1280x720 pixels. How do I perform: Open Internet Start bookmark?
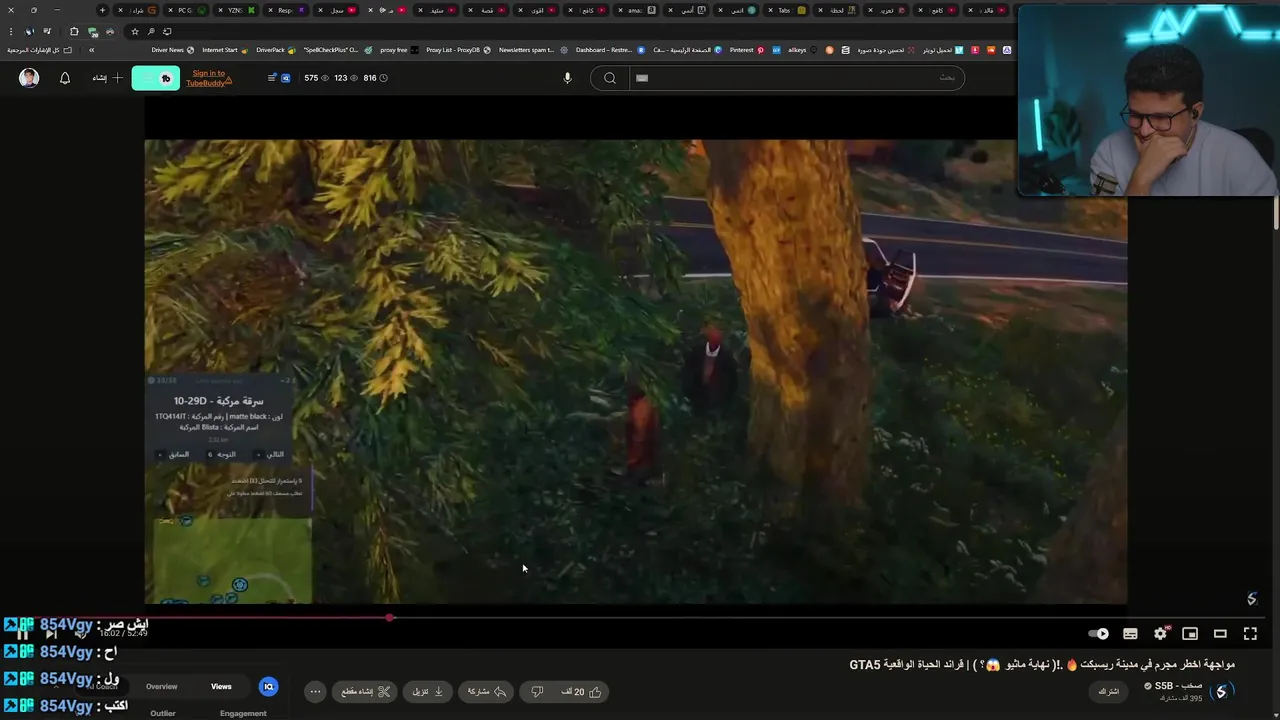[225, 50]
